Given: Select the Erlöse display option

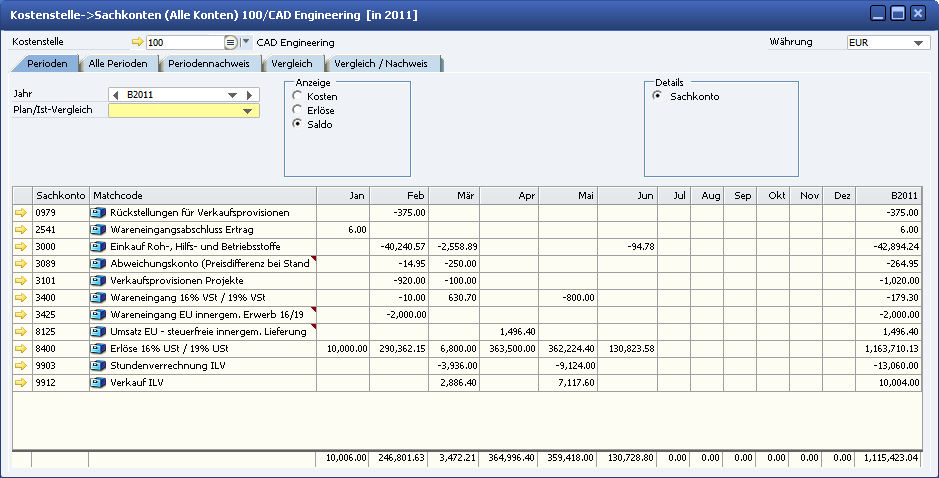Looking at the screenshot, I should point(297,110).
